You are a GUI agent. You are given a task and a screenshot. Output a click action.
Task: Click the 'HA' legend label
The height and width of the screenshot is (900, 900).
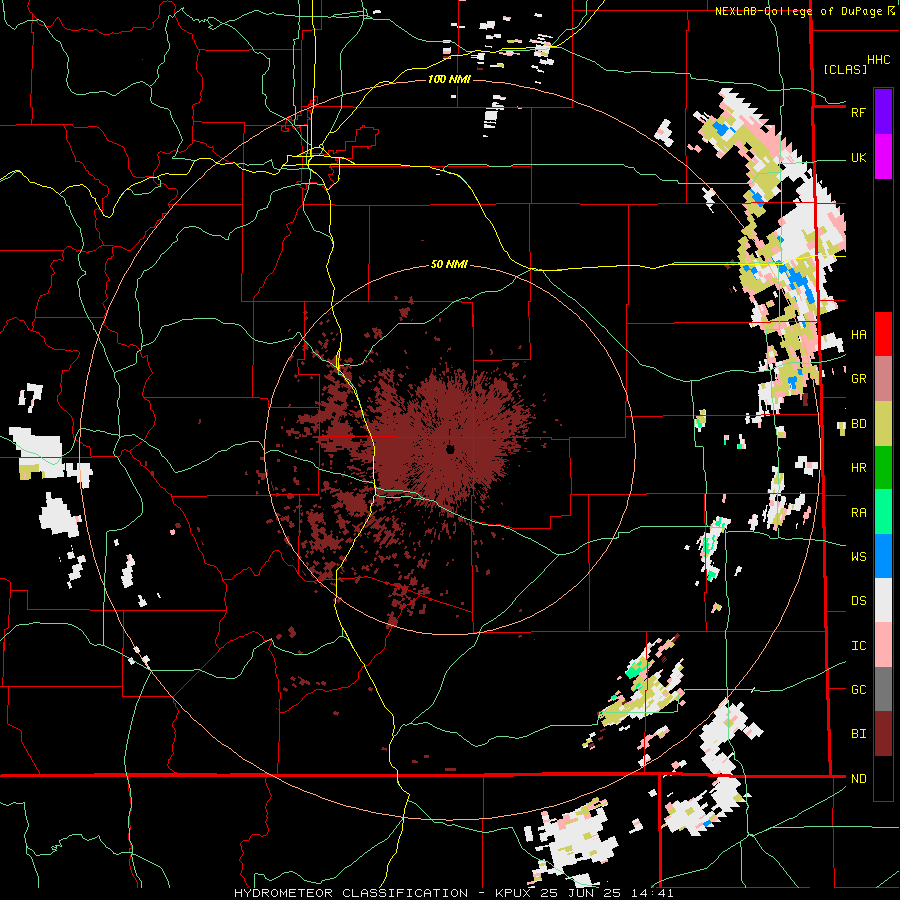click(x=858, y=335)
